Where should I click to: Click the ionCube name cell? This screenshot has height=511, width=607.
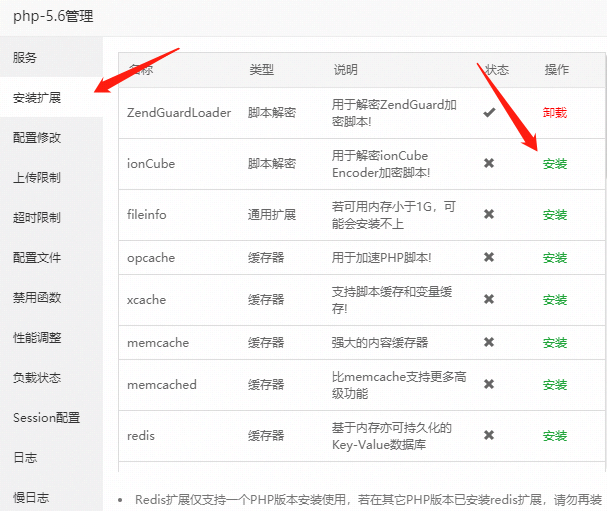(151, 164)
